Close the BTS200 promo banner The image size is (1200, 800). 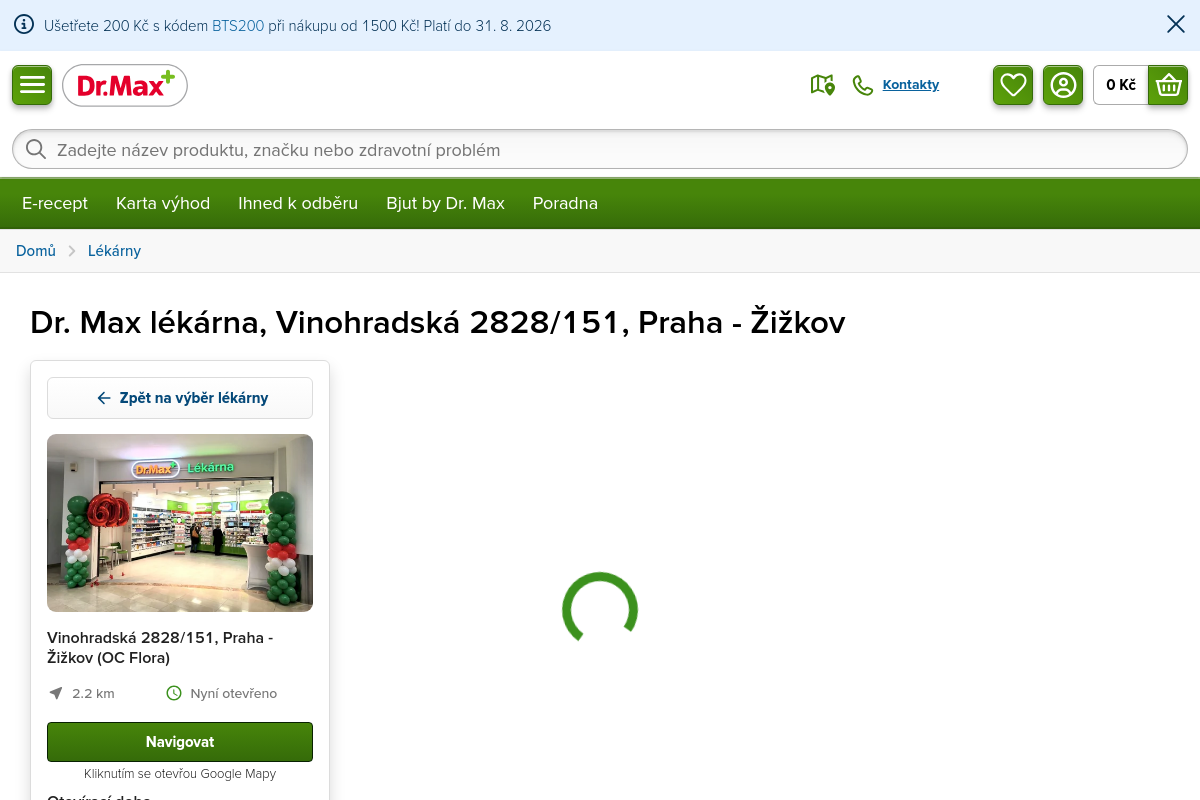tap(1176, 25)
